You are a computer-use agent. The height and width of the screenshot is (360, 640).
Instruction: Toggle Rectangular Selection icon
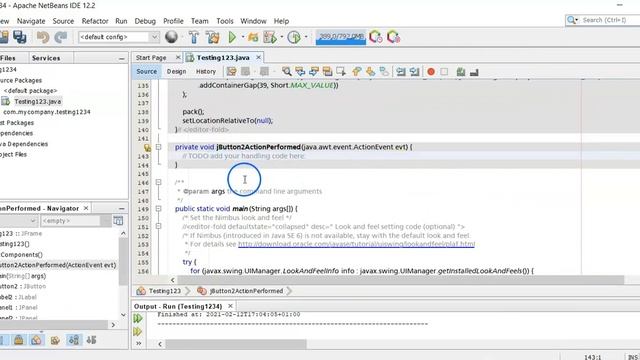pos(341,71)
